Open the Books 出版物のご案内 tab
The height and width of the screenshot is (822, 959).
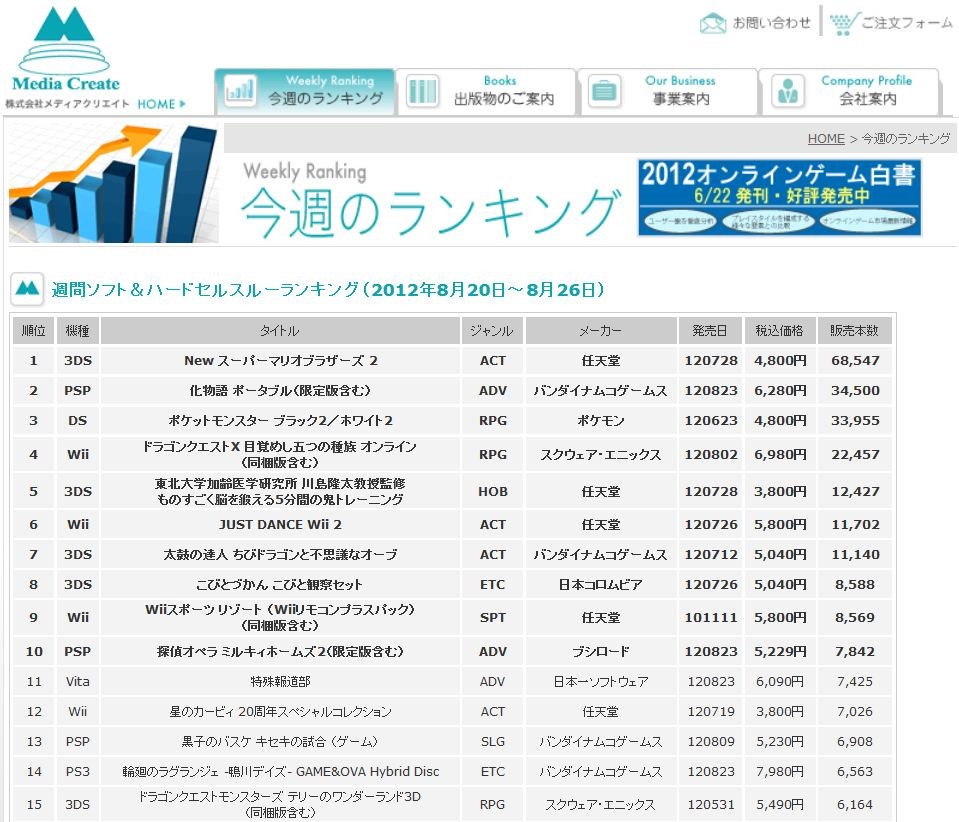486,91
